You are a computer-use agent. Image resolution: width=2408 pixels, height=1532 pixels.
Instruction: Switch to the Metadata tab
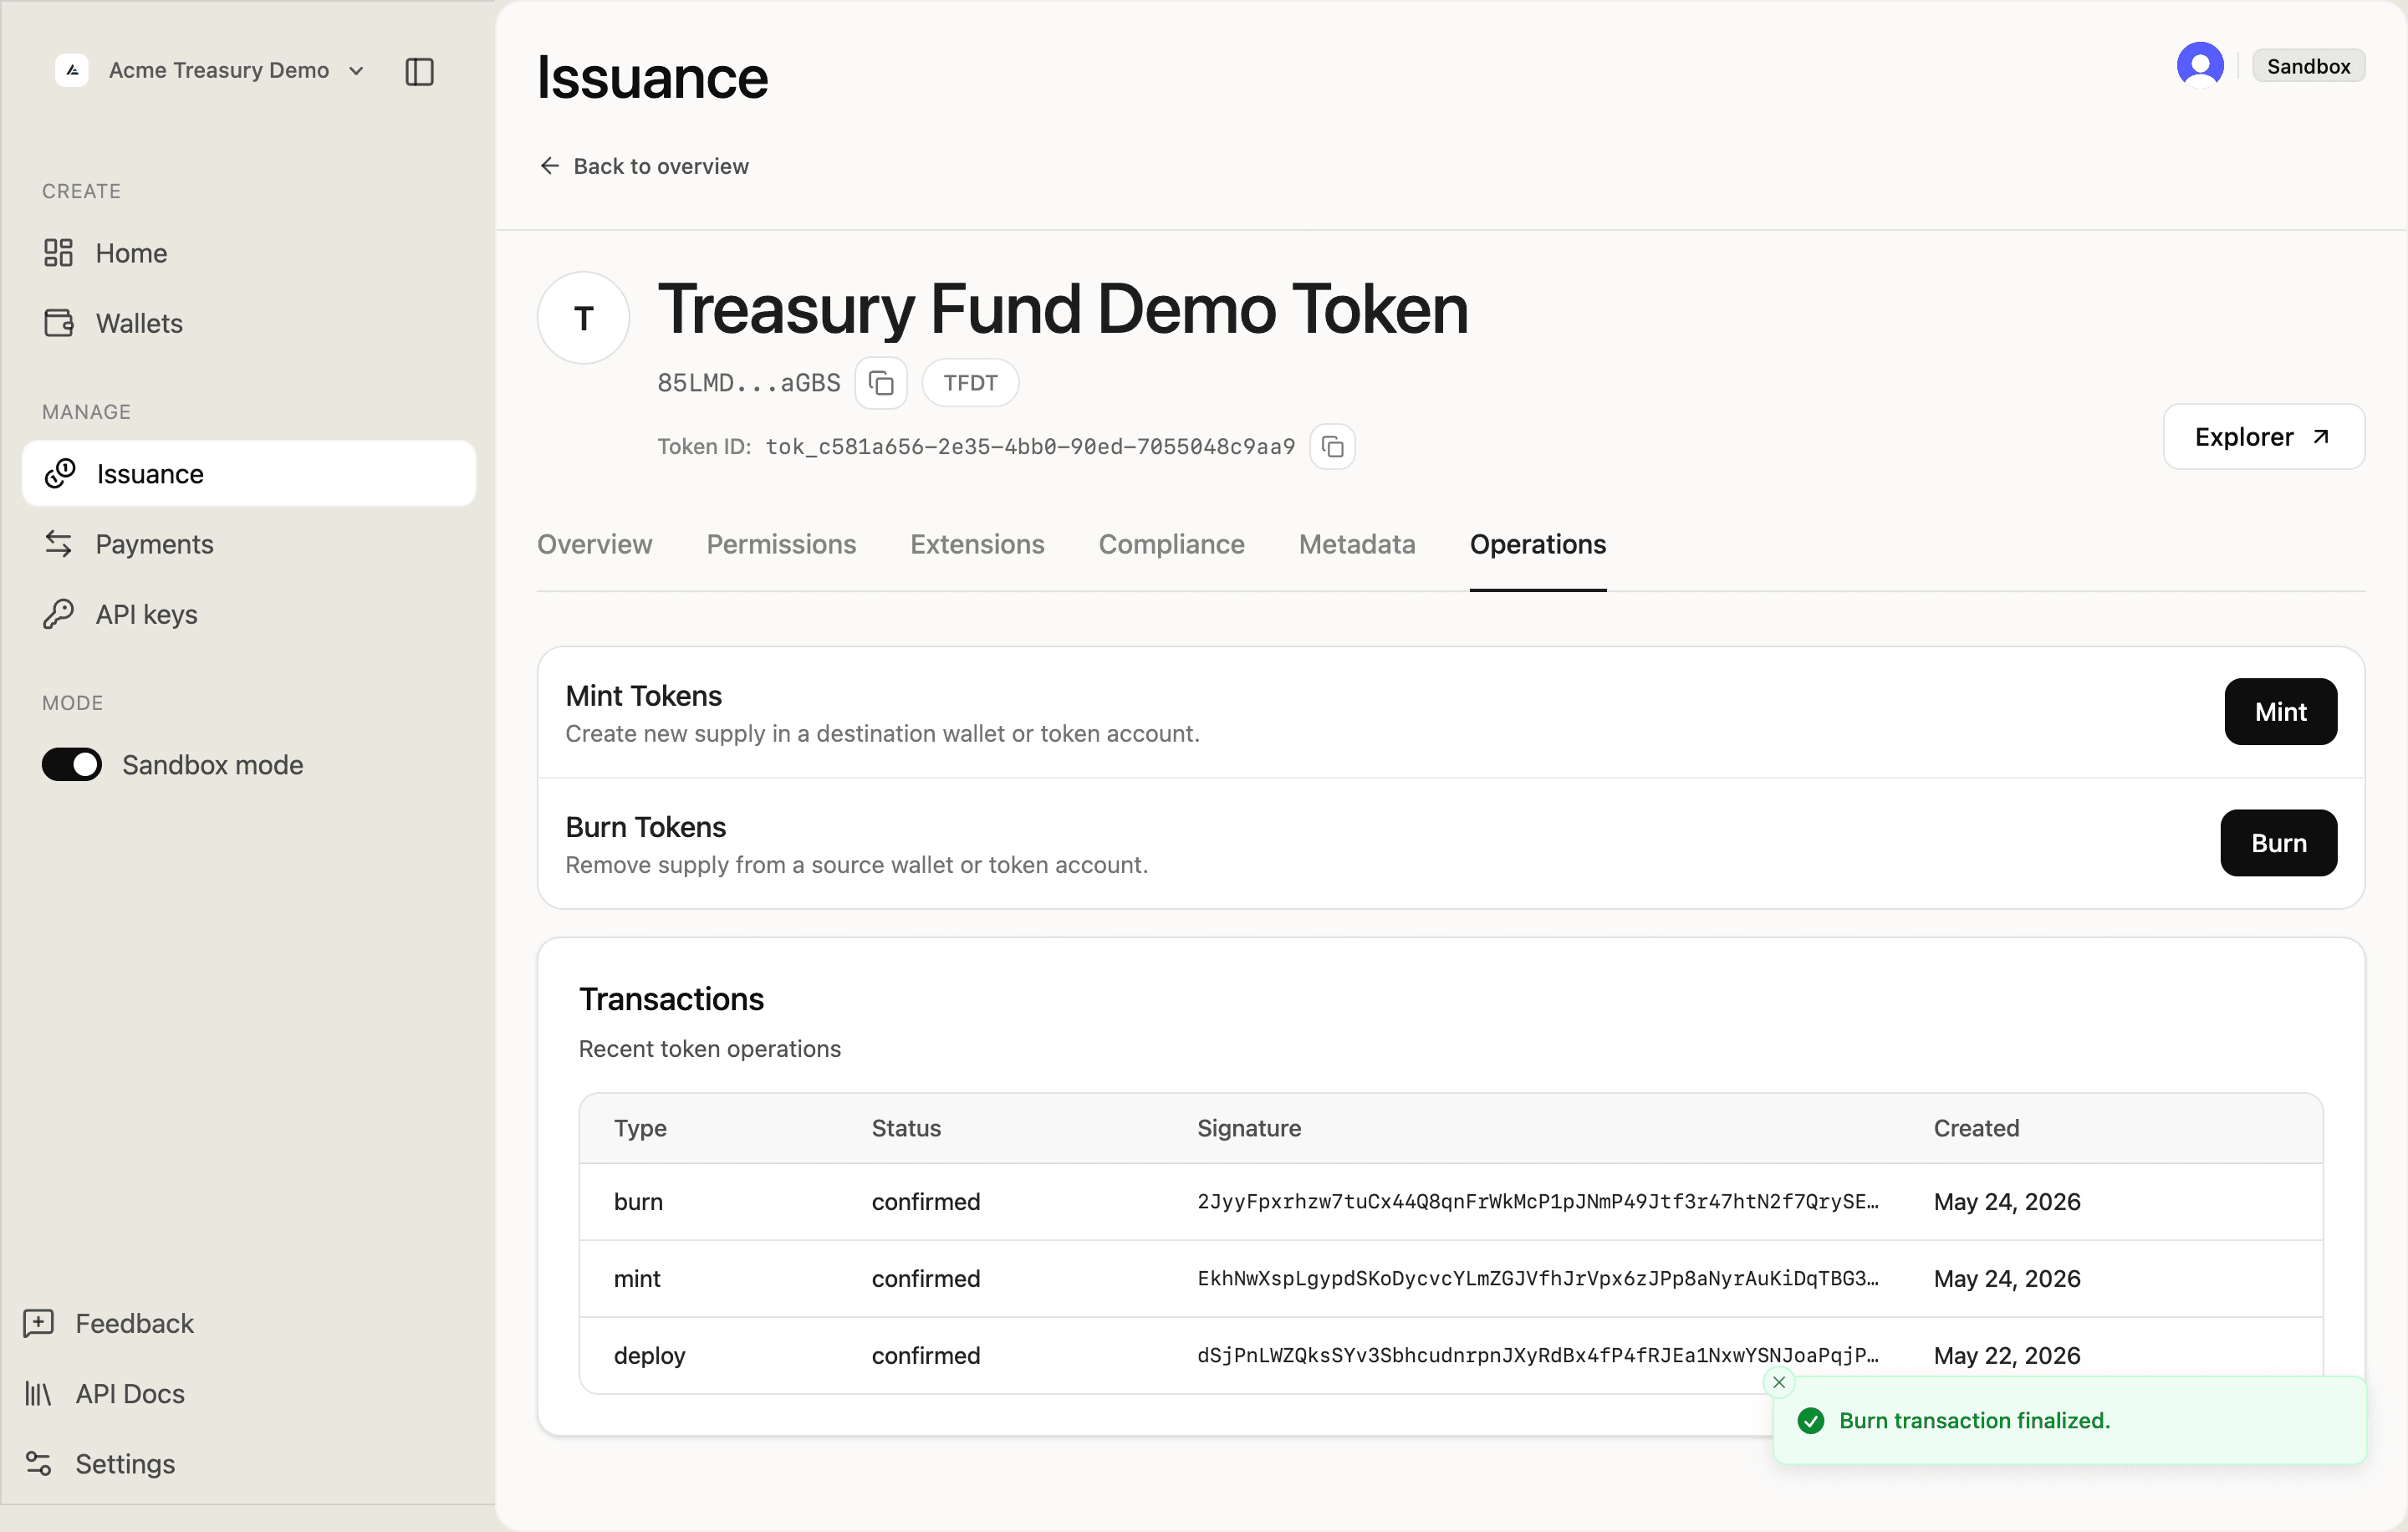point(1357,544)
